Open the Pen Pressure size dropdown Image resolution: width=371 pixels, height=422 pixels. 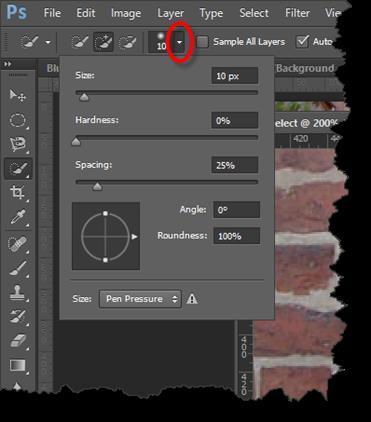140,299
